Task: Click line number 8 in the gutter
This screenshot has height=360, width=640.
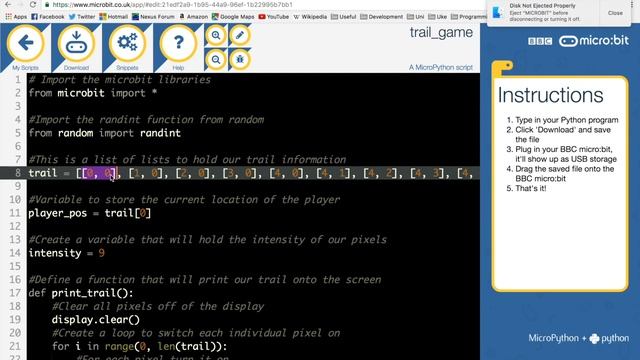Action: [x=18, y=173]
